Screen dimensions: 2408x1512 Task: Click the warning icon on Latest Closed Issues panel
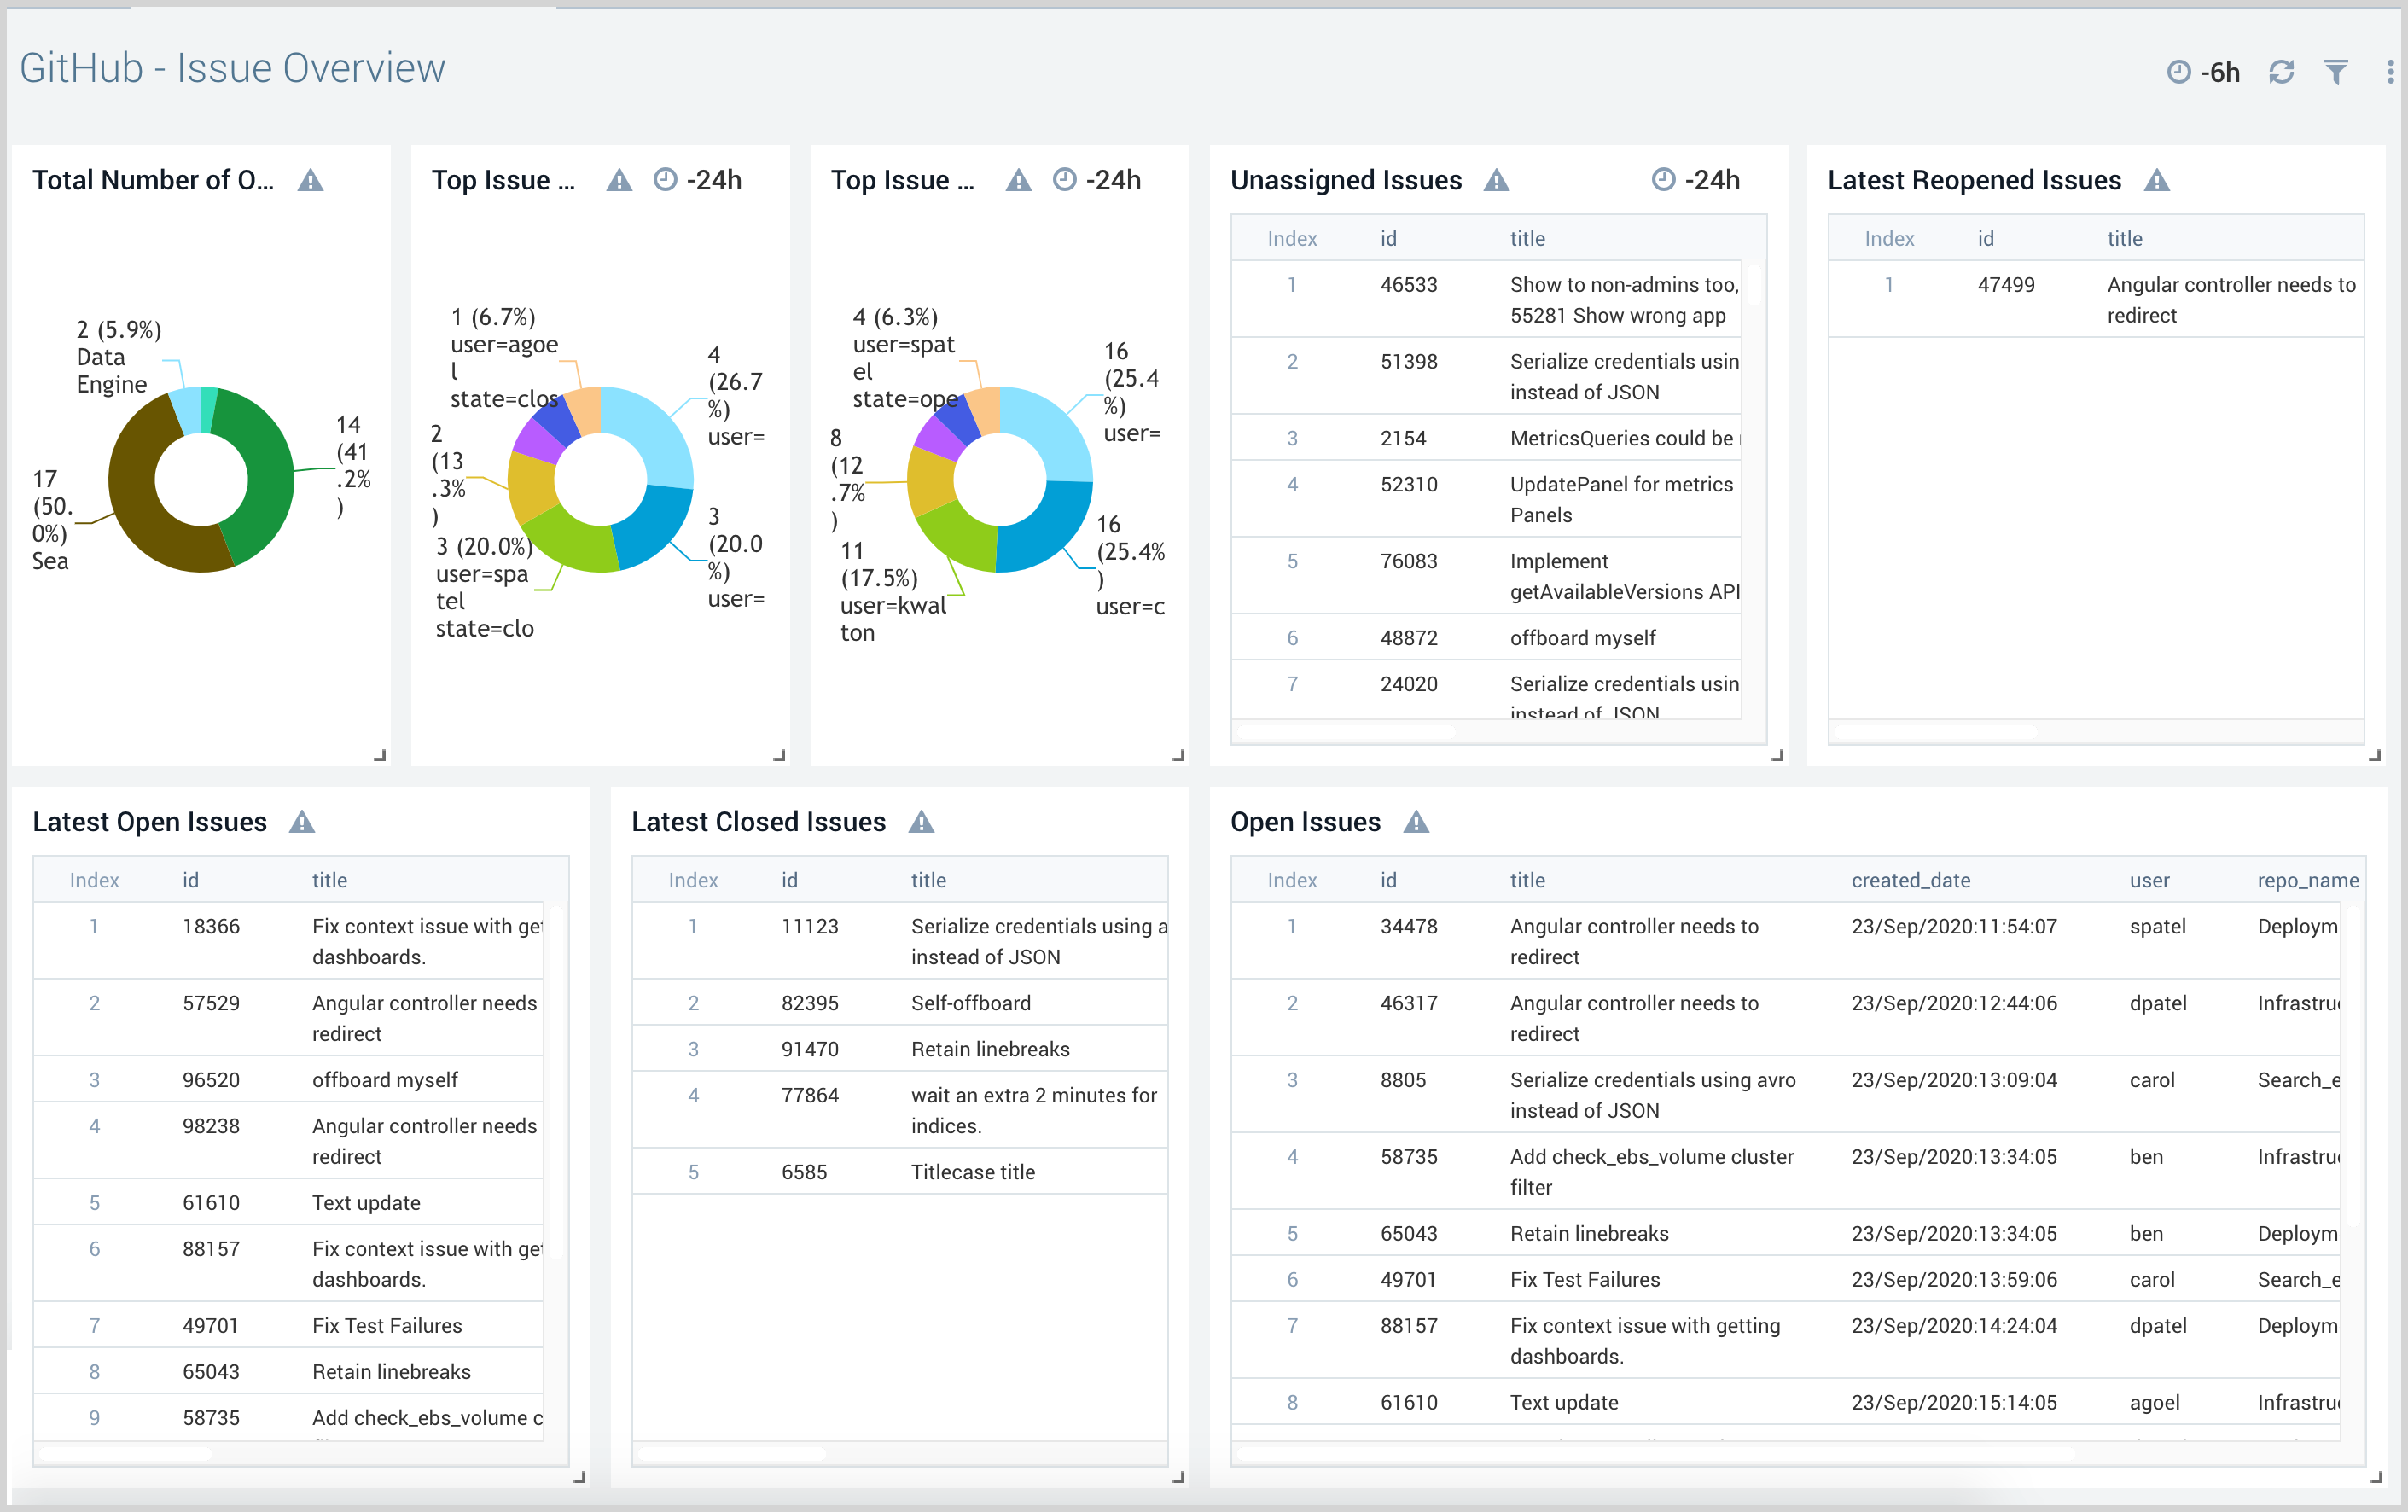tap(922, 822)
